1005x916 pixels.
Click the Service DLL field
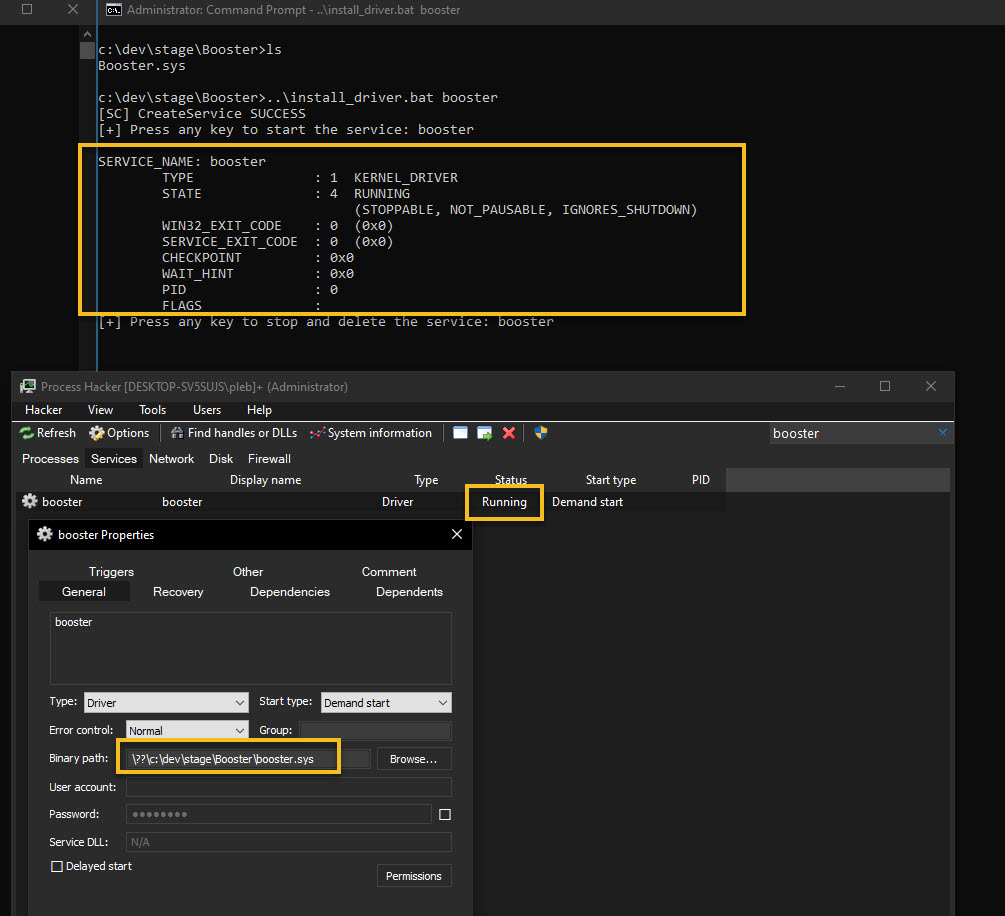pos(288,842)
